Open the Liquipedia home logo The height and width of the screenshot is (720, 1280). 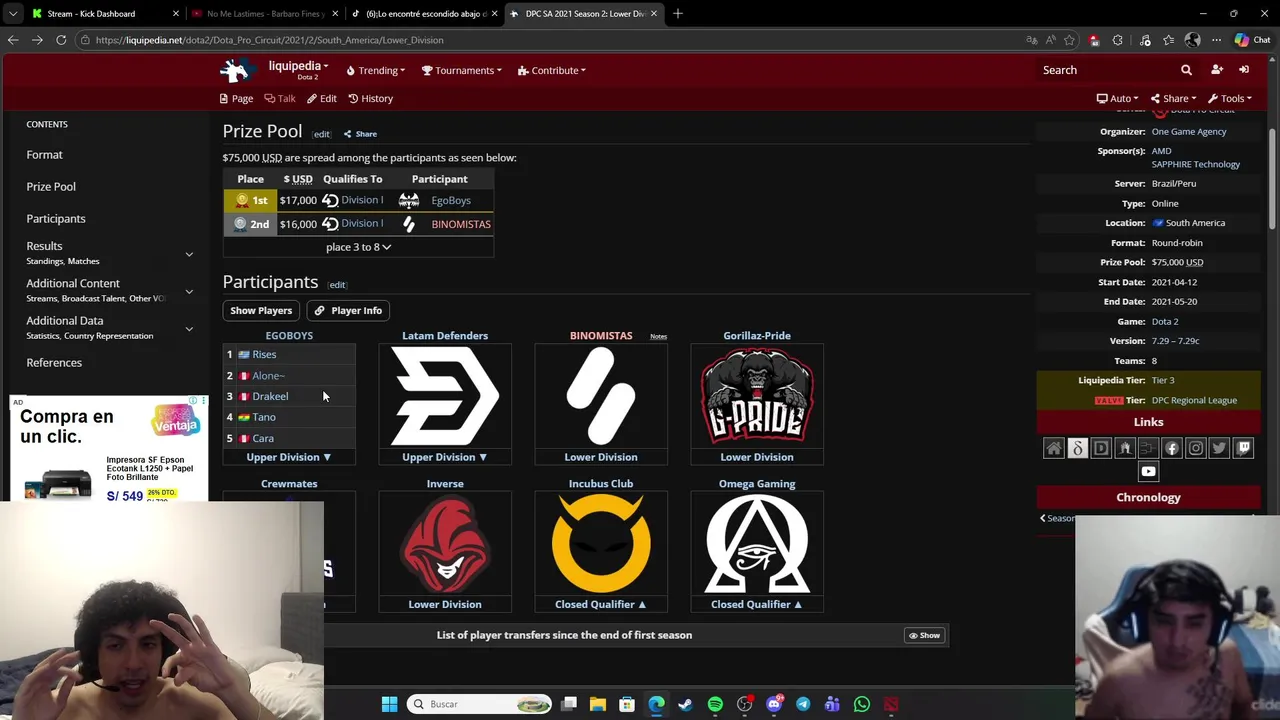point(236,70)
